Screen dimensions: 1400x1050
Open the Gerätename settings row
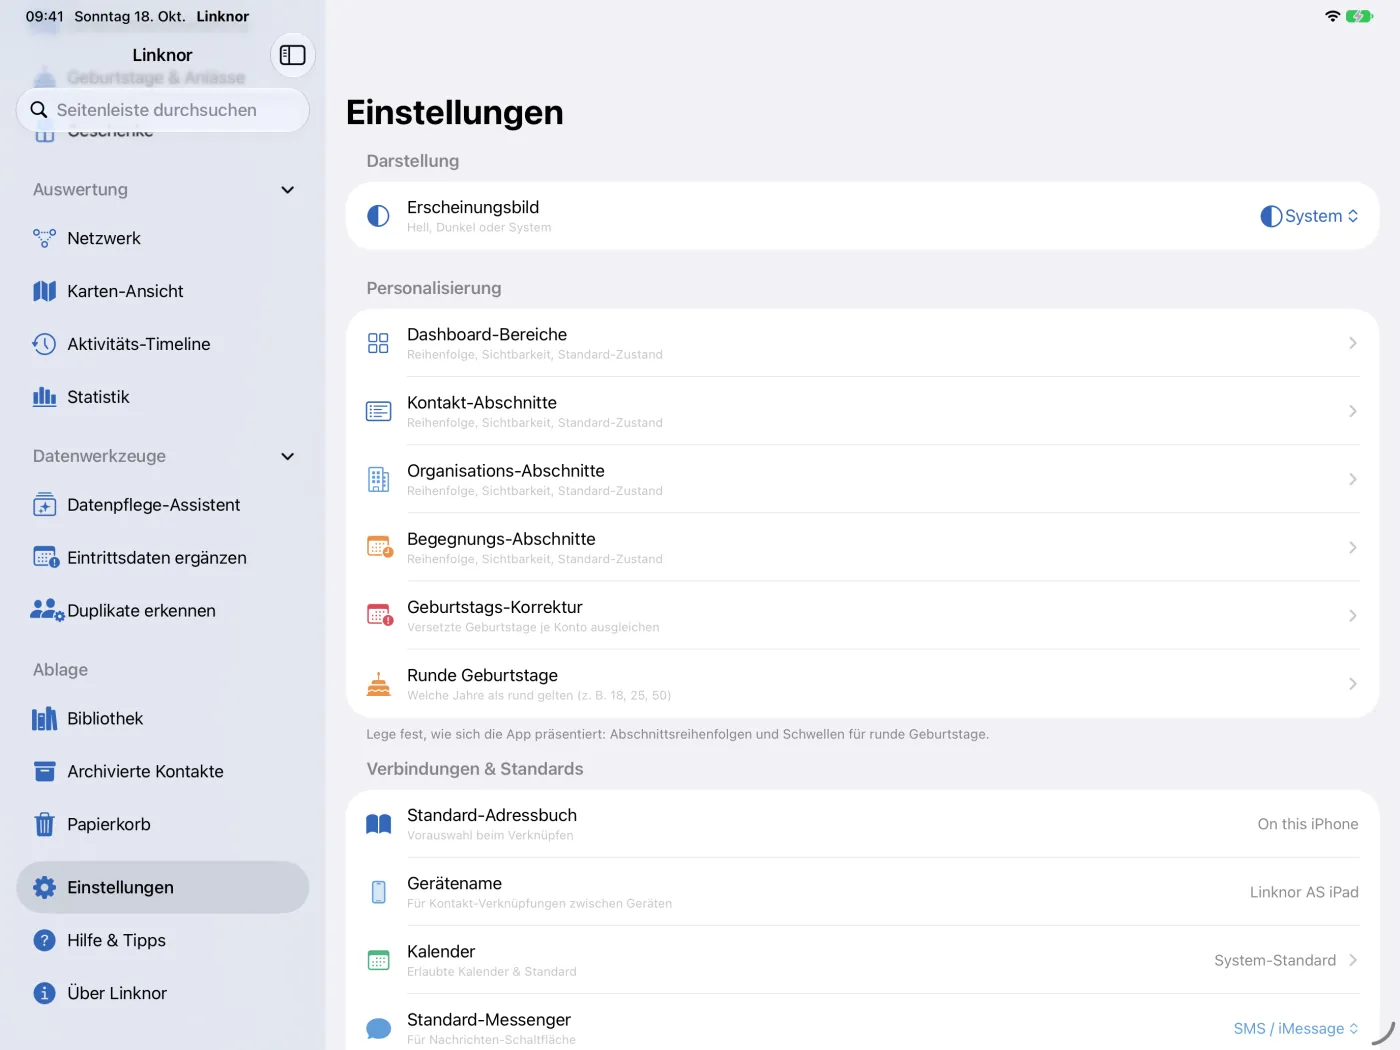click(862, 892)
